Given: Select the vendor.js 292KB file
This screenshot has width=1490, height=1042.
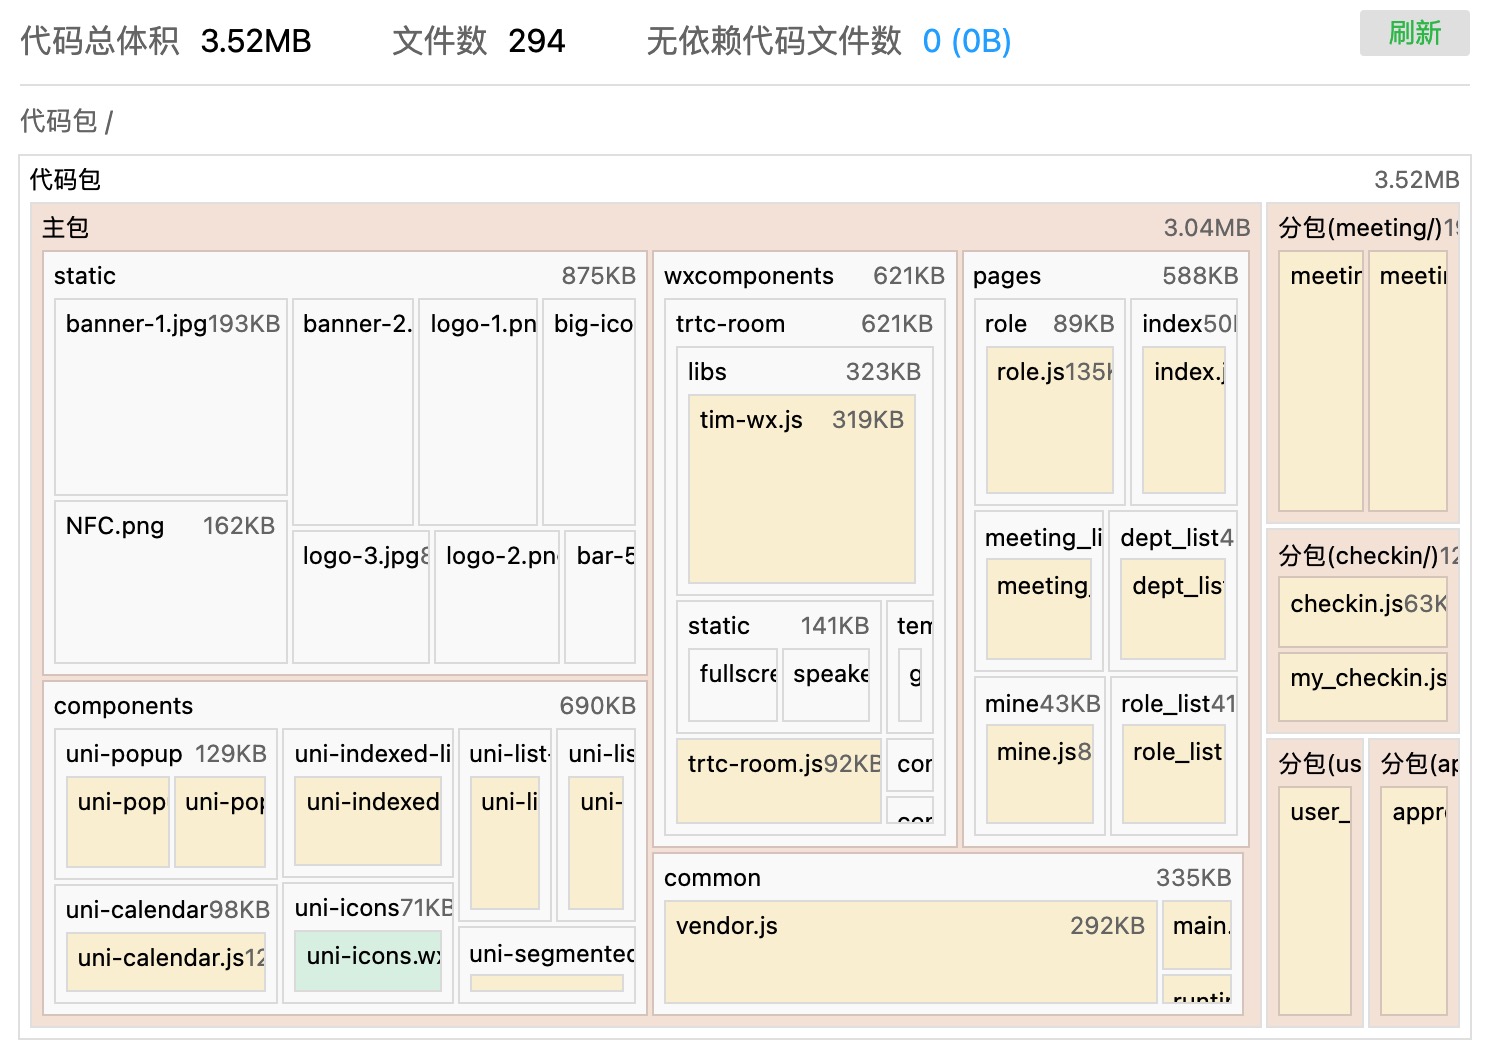Looking at the screenshot, I should tap(911, 952).
